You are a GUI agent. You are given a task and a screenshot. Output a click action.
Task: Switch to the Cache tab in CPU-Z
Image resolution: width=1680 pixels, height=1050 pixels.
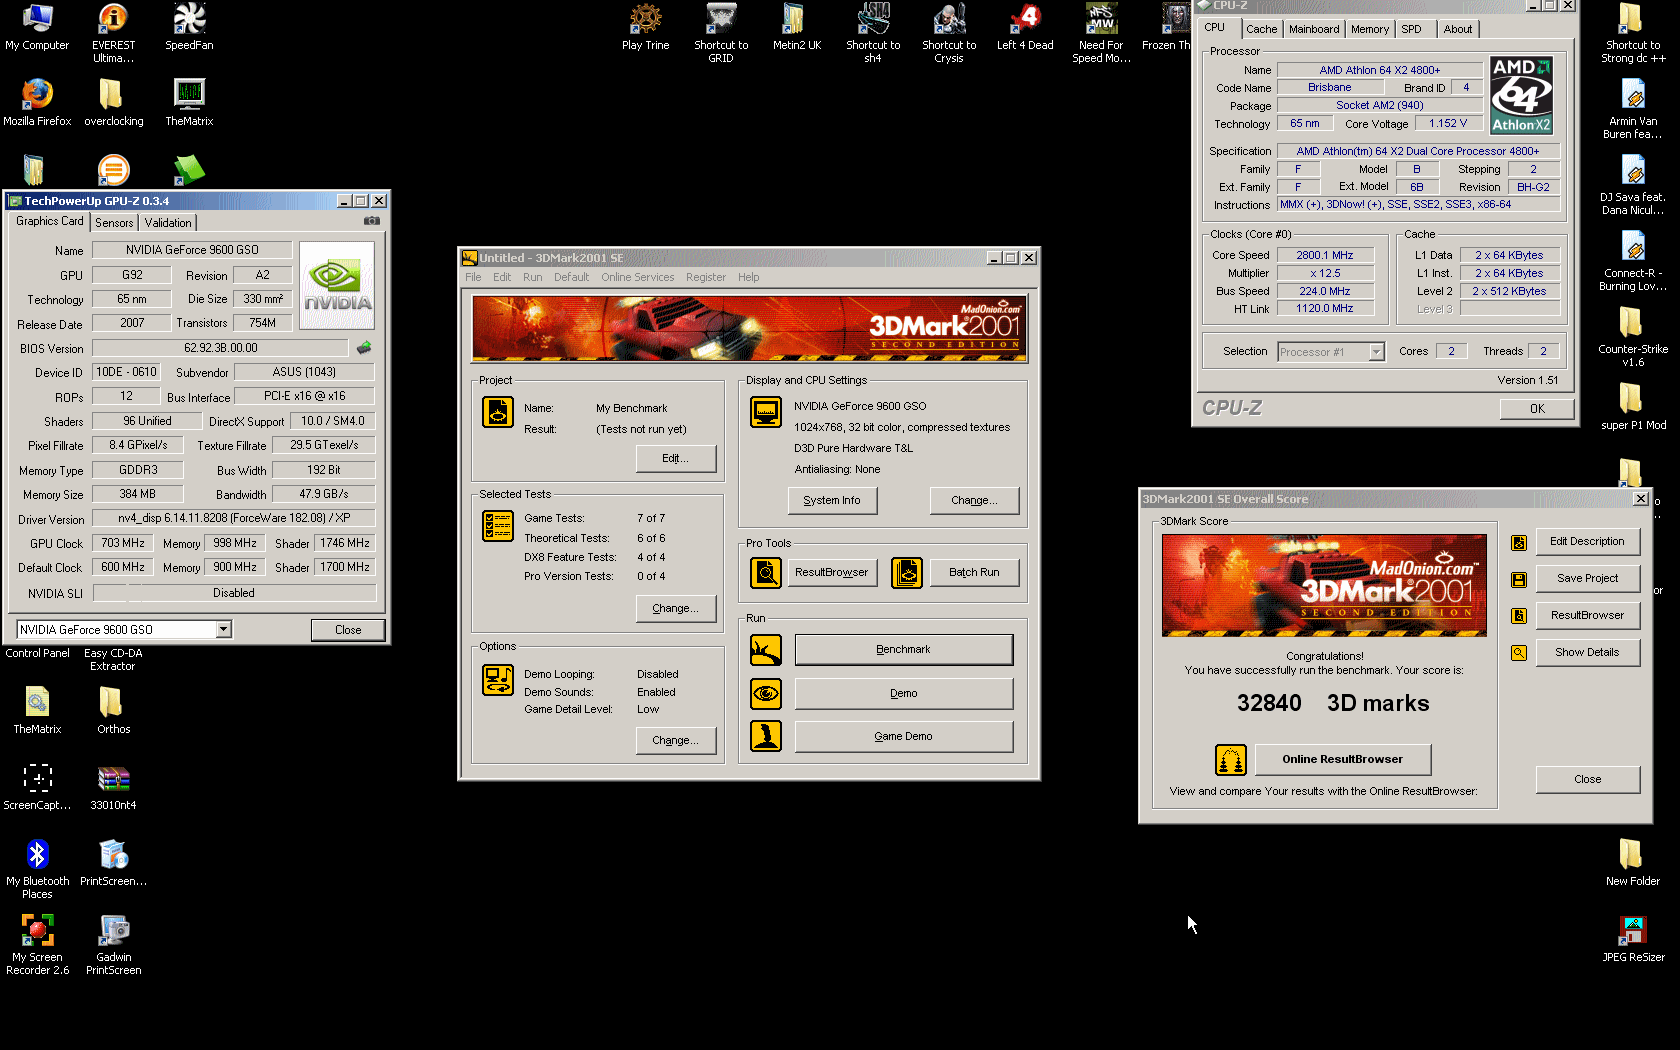tap(1261, 29)
